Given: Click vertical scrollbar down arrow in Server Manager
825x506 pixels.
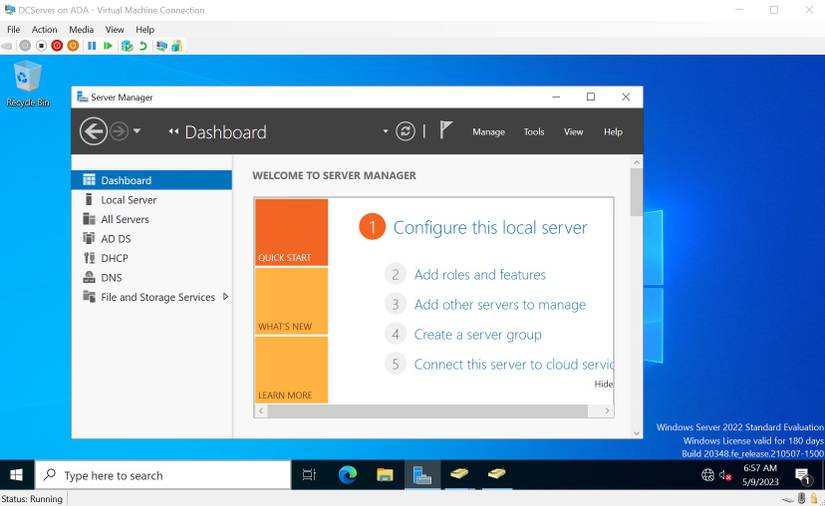Looking at the screenshot, I should [x=637, y=433].
